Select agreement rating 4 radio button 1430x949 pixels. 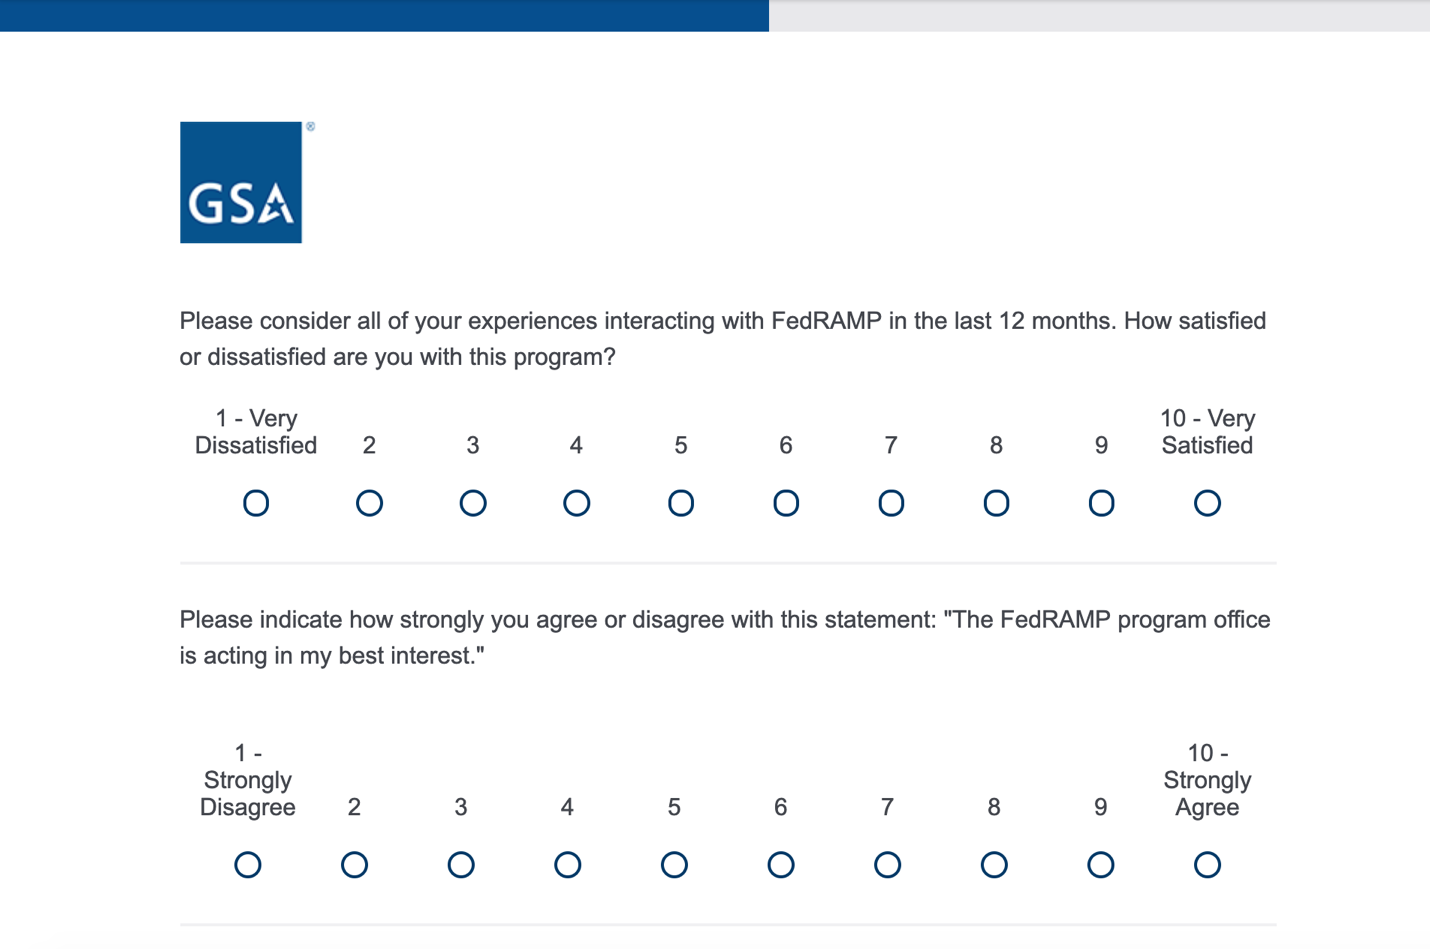point(567,865)
